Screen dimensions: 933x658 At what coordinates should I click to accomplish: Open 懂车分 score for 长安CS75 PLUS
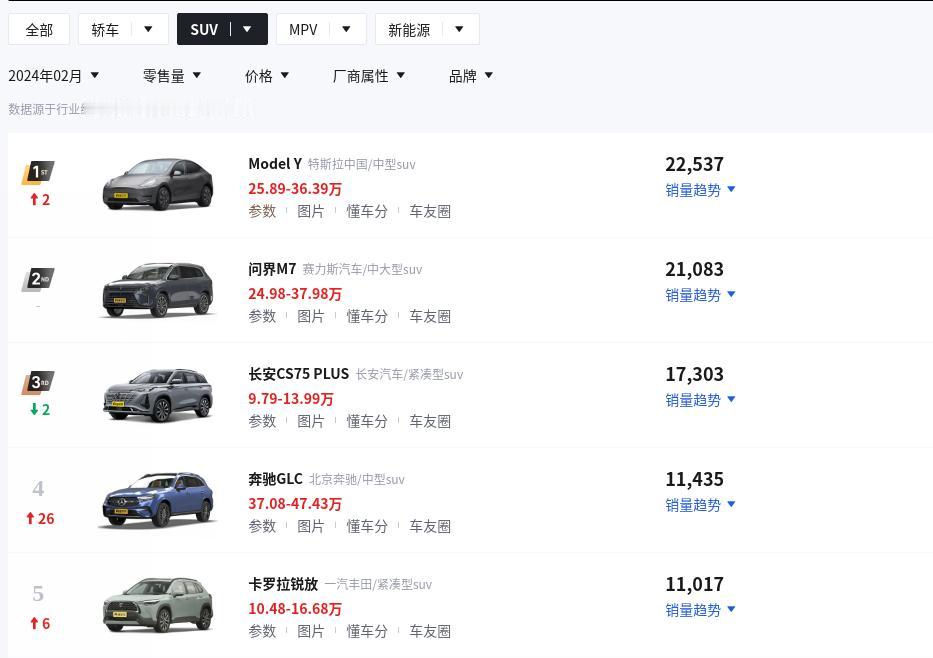click(367, 421)
